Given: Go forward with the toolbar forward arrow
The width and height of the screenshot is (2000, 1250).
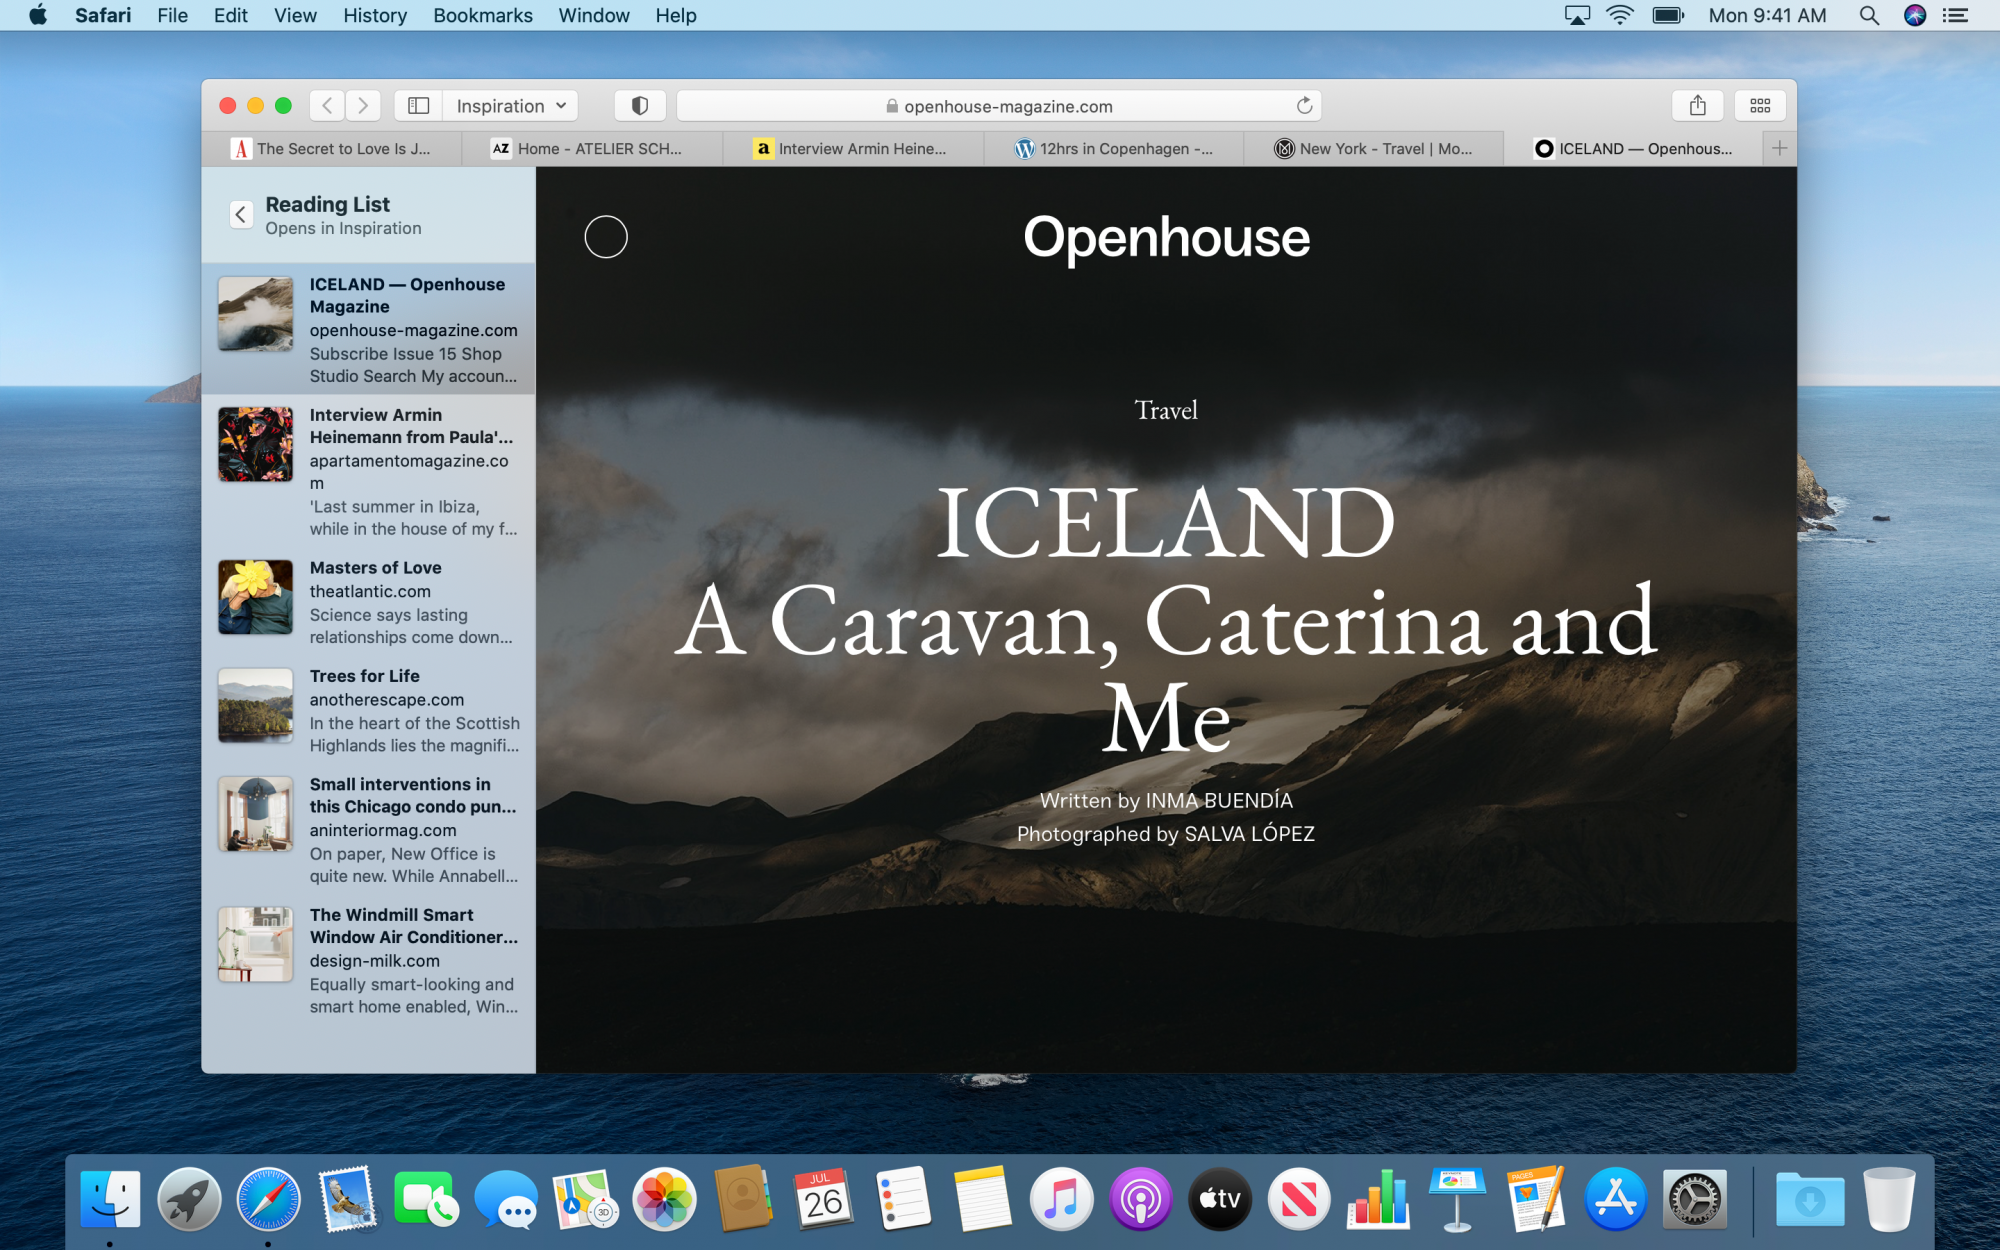Looking at the screenshot, I should click(363, 106).
